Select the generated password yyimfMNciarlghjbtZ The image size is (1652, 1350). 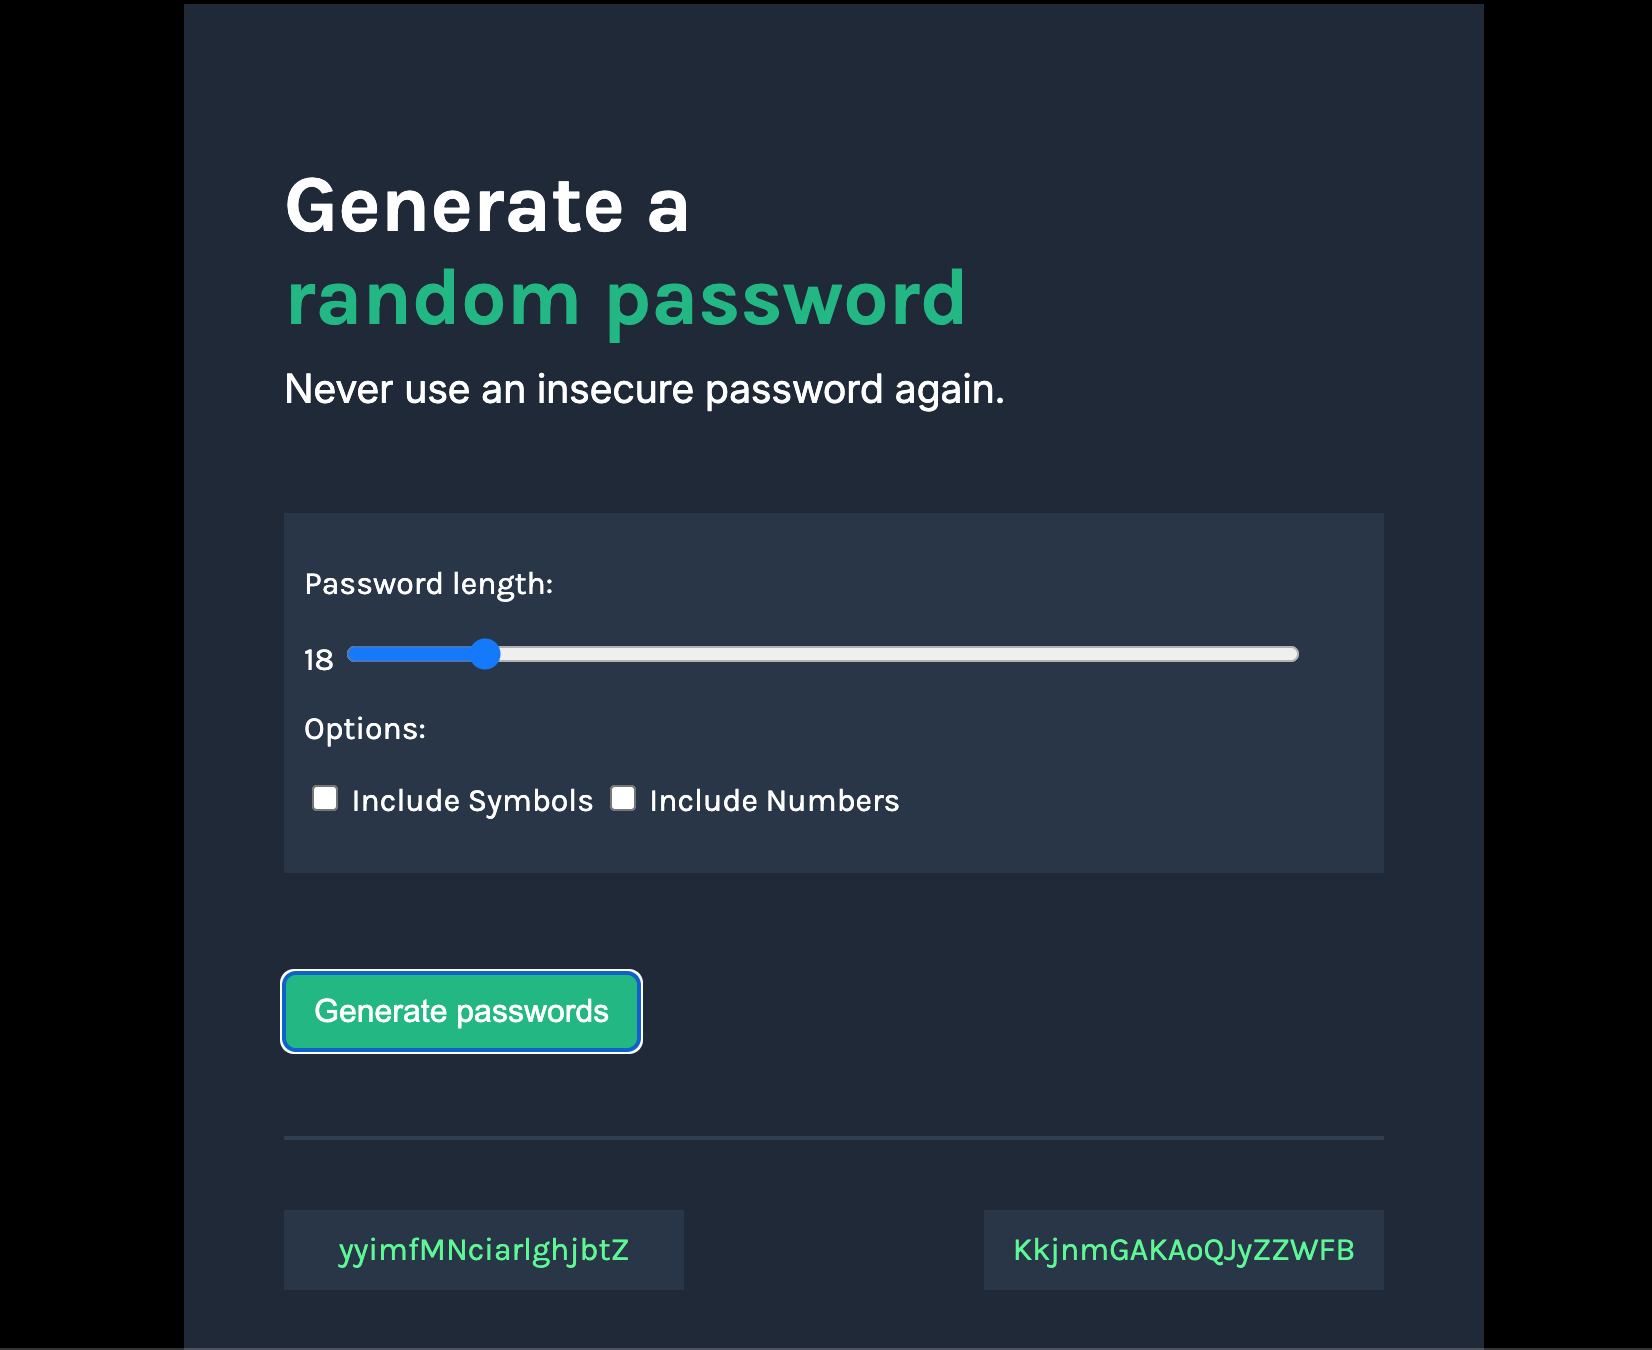(483, 1248)
